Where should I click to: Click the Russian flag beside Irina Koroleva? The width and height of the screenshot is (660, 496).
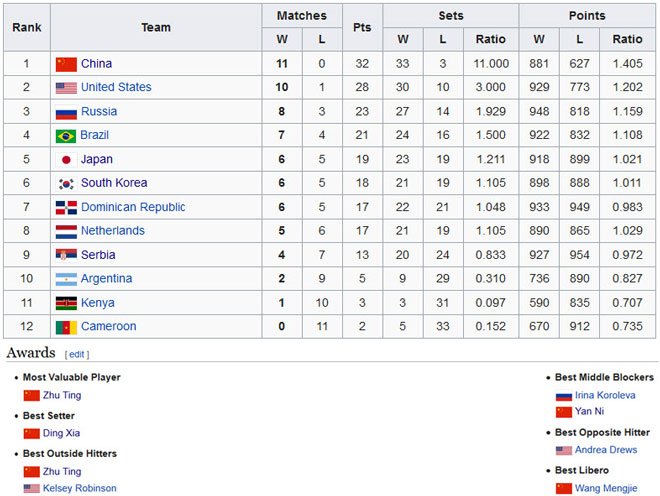click(x=564, y=396)
